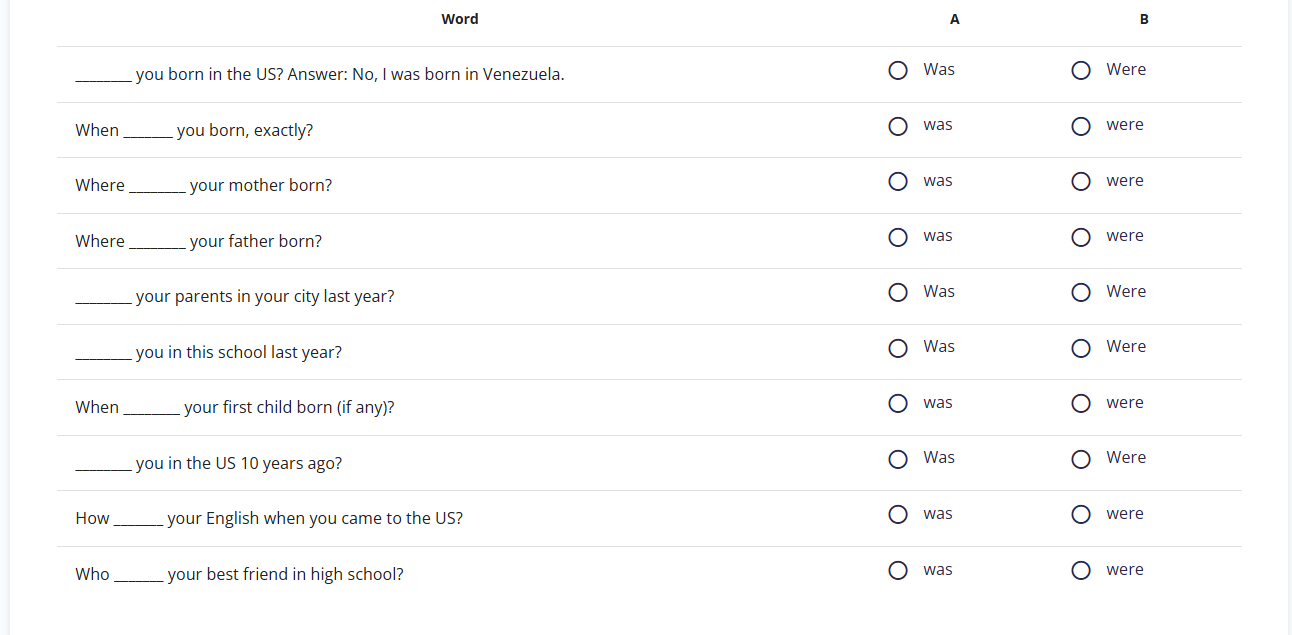Mark 'was' for 'your best friend in high school?'
Image resolution: width=1292 pixels, height=635 pixels.
(x=898, y=570)
